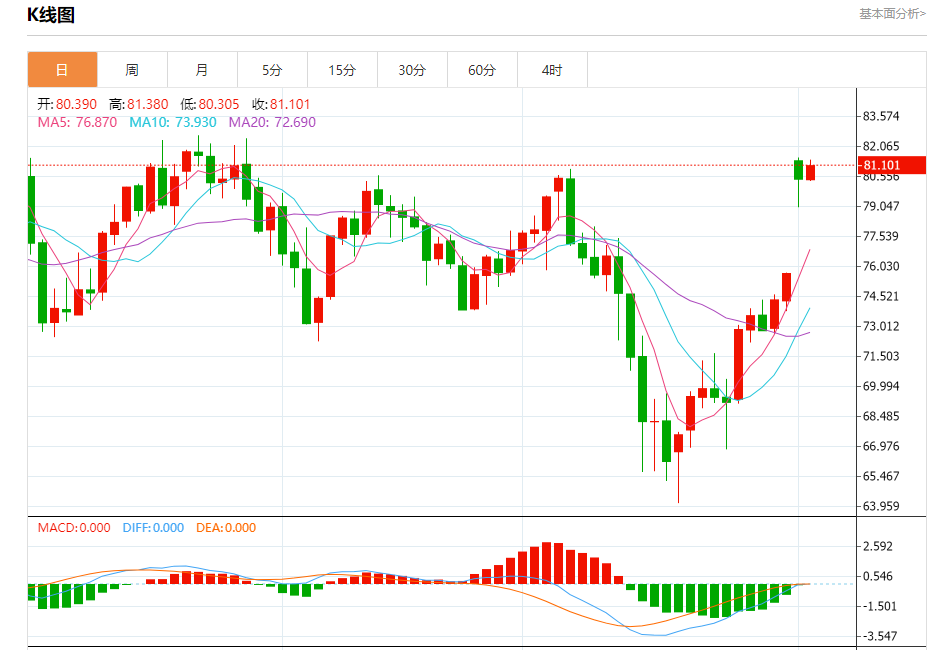Click the 73.012 price axis label
Image resolution: width=939 pixels, height=650 pixels.
tap(881, 326)
